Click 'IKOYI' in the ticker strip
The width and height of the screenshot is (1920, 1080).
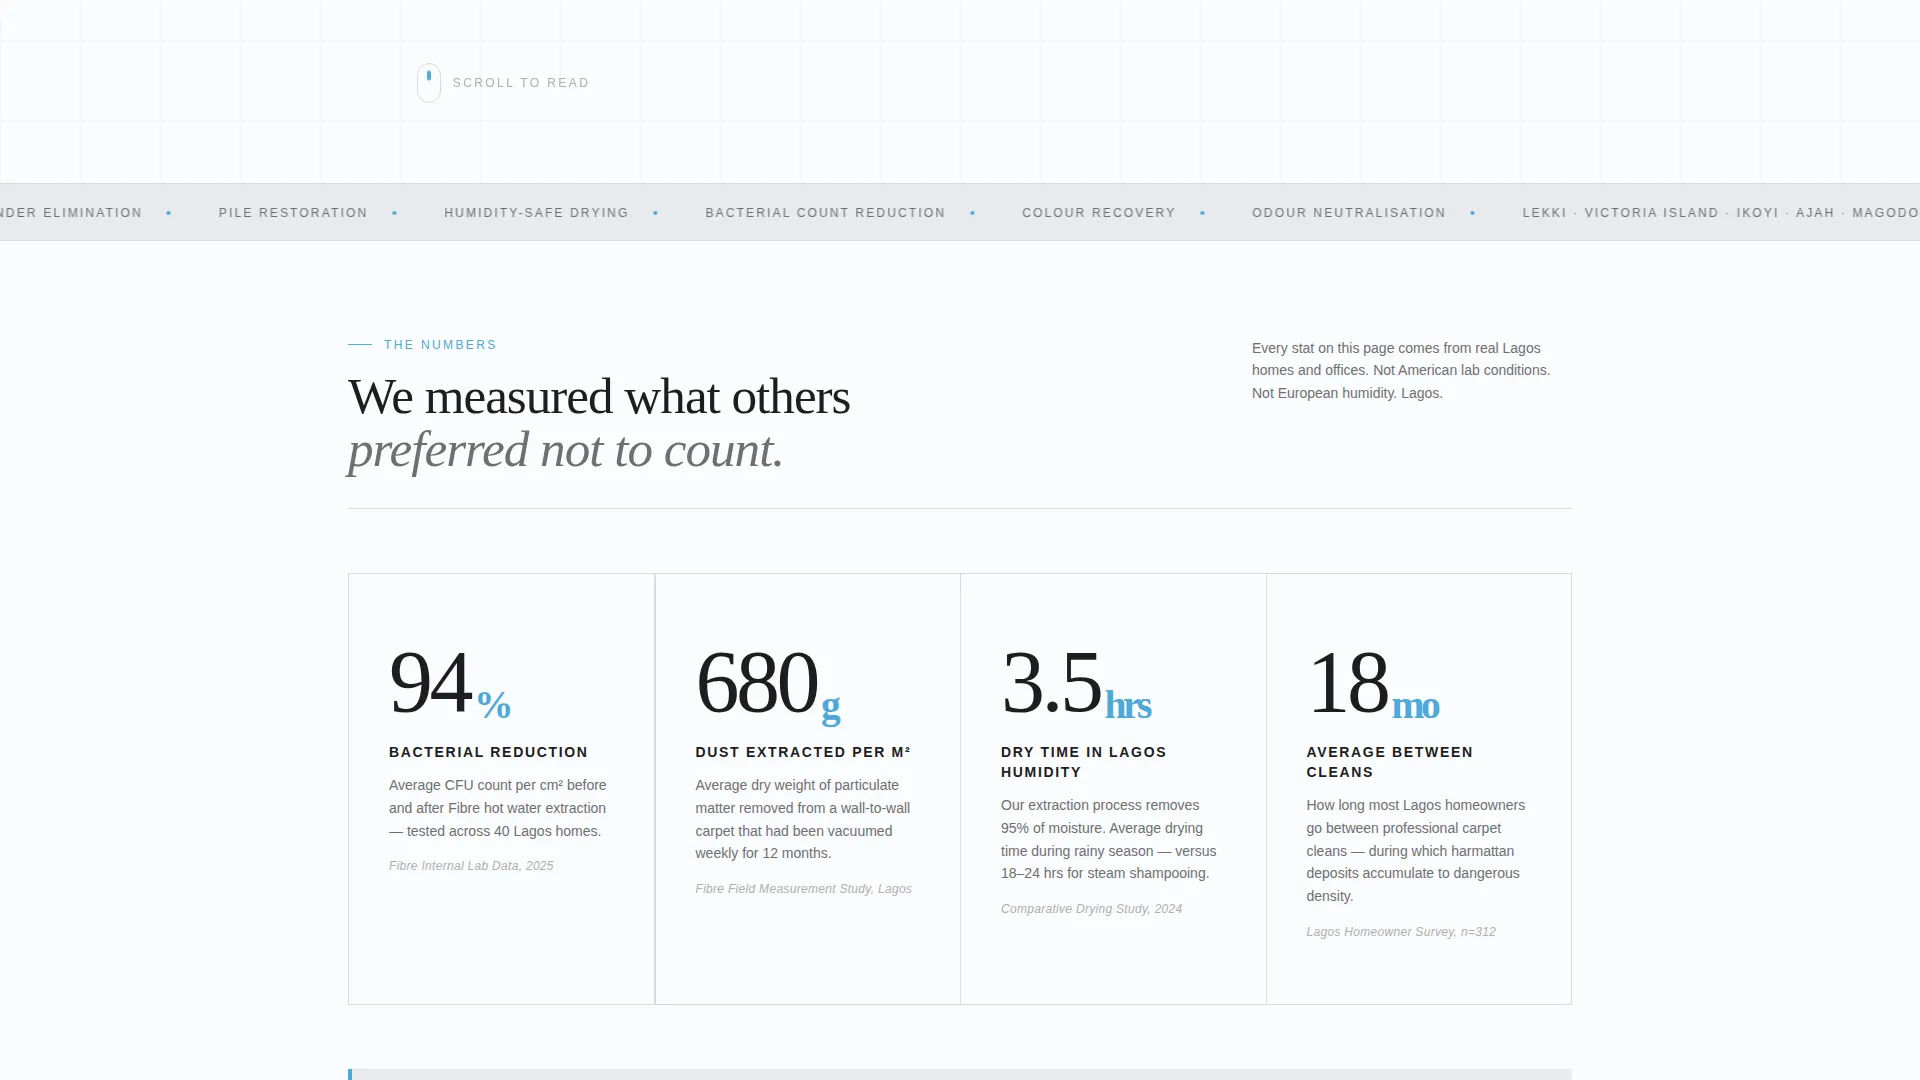coord(1757,213)
